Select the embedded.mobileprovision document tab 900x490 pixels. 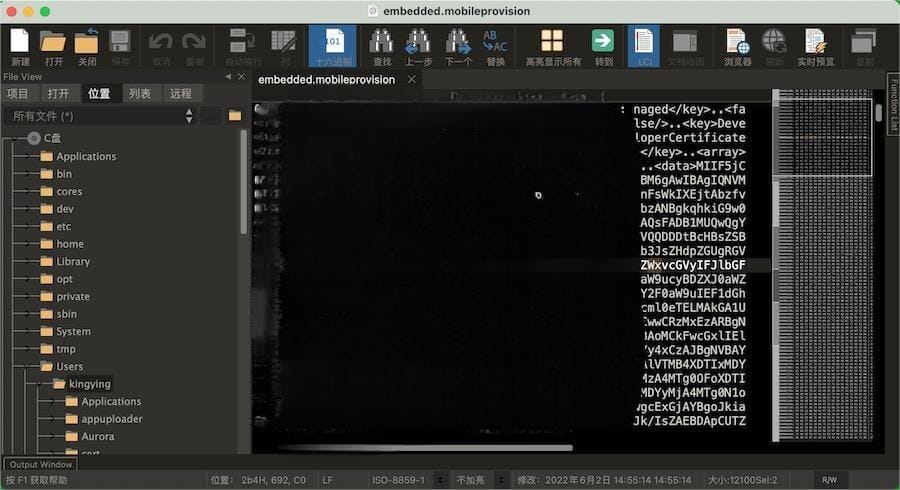[x=326, y=80]
